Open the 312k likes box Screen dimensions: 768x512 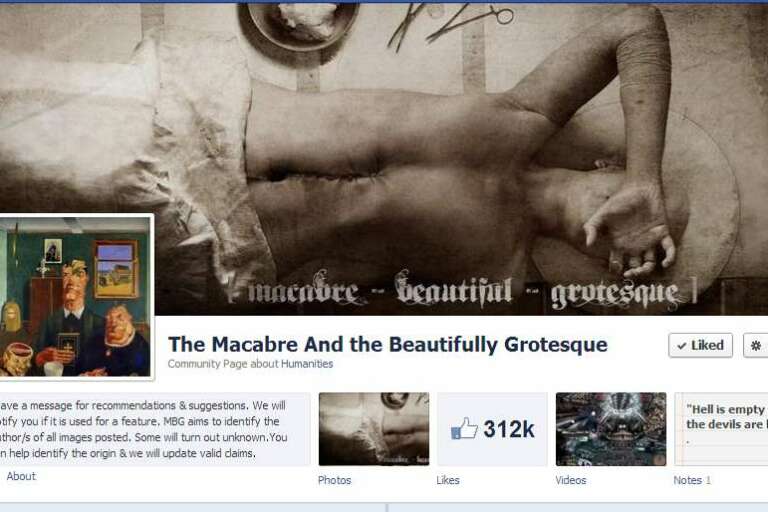pos(492,429)
